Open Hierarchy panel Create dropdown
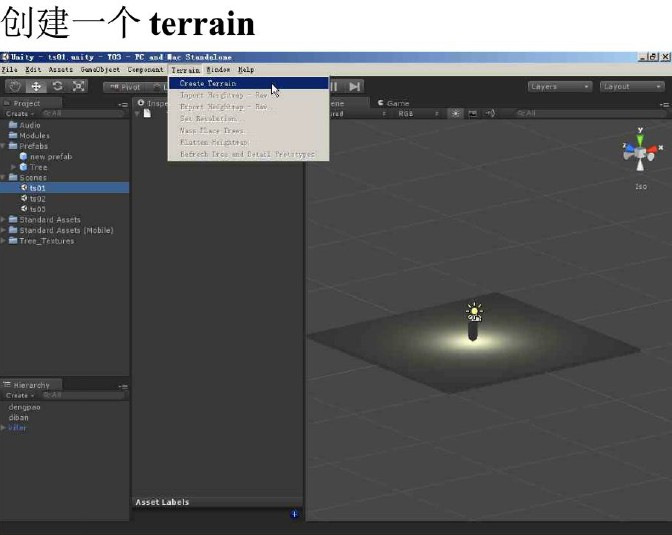This screenshot has width=672, height=535. [19, 395]
